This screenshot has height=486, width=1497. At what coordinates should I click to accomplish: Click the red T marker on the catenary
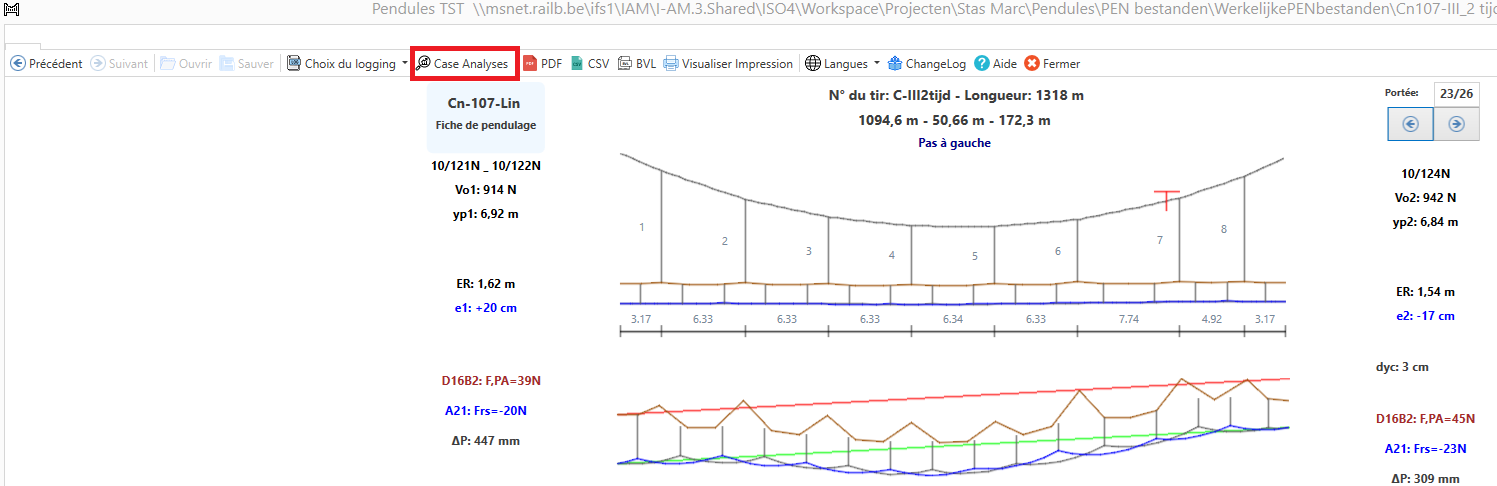click(x=1165, y=198)
